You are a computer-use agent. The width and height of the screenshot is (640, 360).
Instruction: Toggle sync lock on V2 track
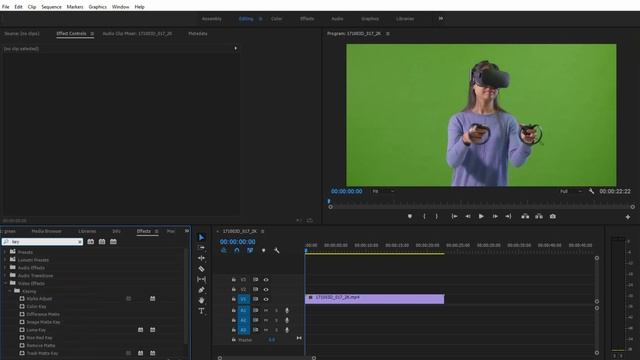(256, 289)
